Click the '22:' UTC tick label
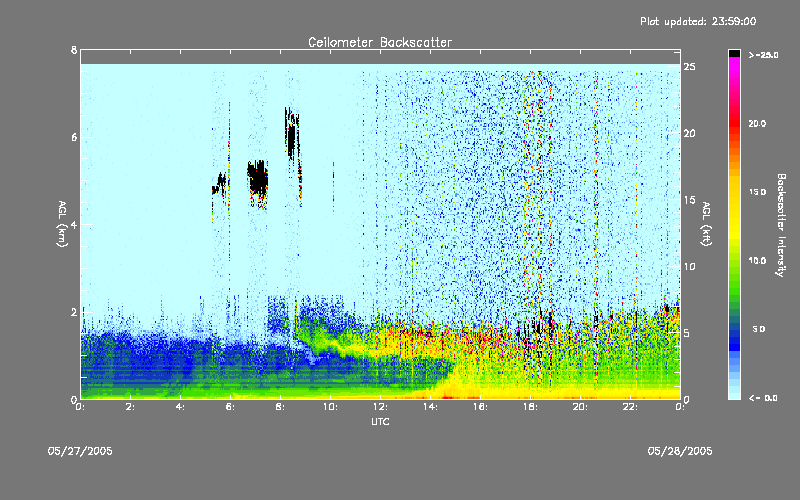 (x=631, y=407)
